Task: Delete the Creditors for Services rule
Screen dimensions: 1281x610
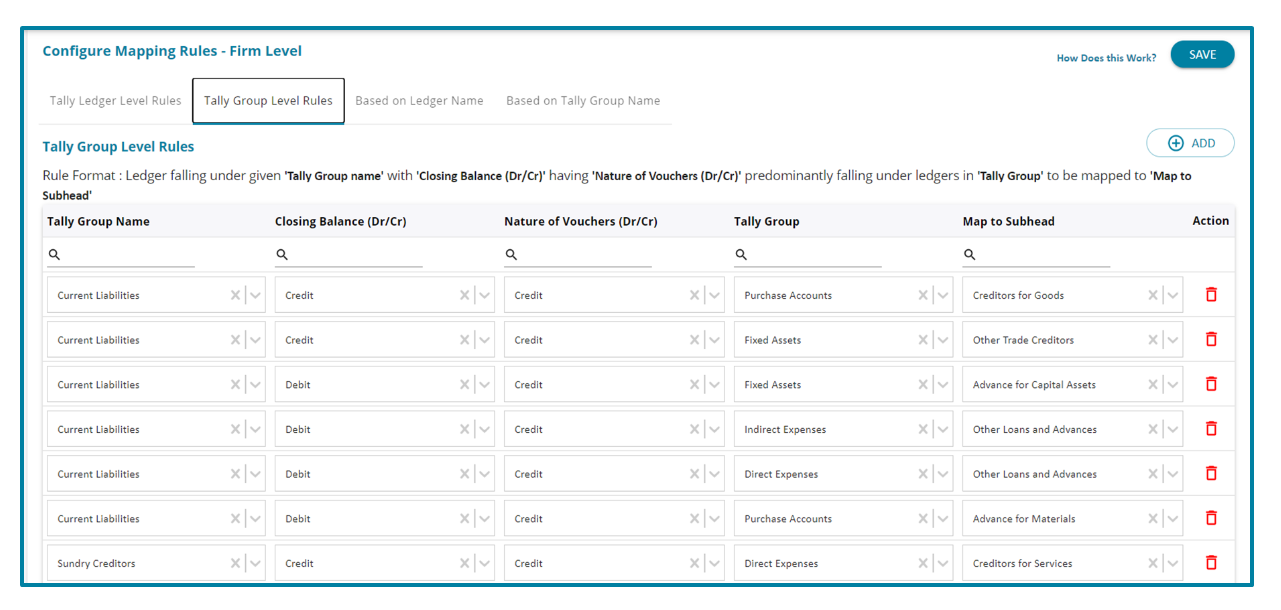Action: pyautogui.click(x=1211, y=563)
